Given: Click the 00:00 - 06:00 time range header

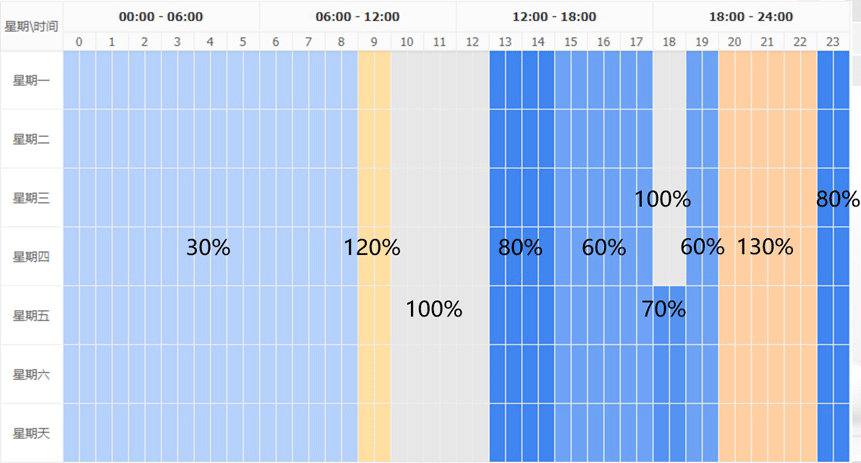Looking at the screenshot, I should point(161,17).
